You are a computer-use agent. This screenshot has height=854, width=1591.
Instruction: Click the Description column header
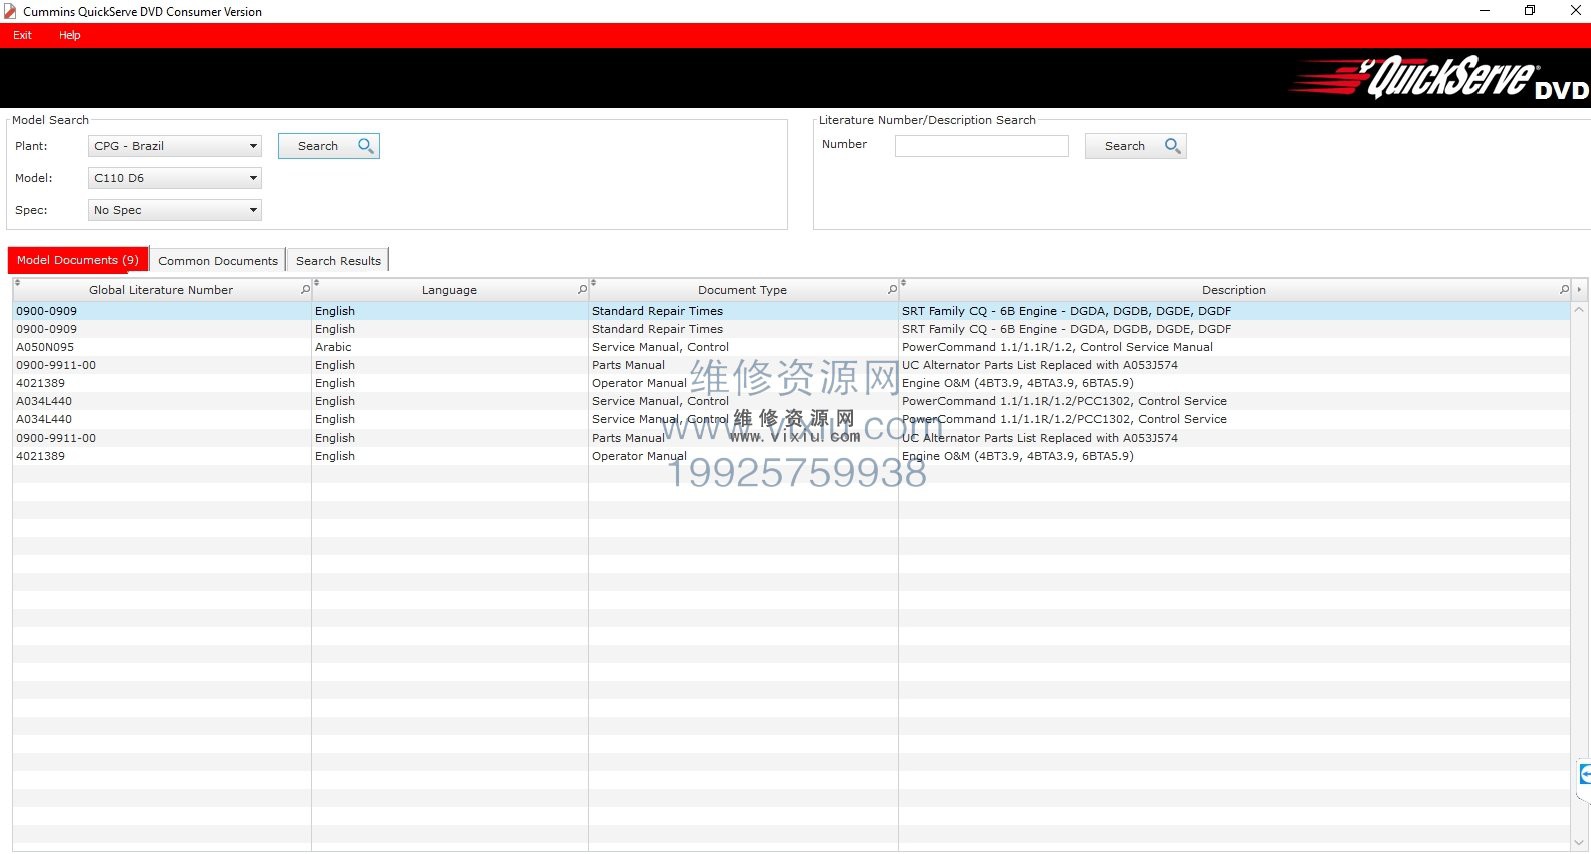1234,290
